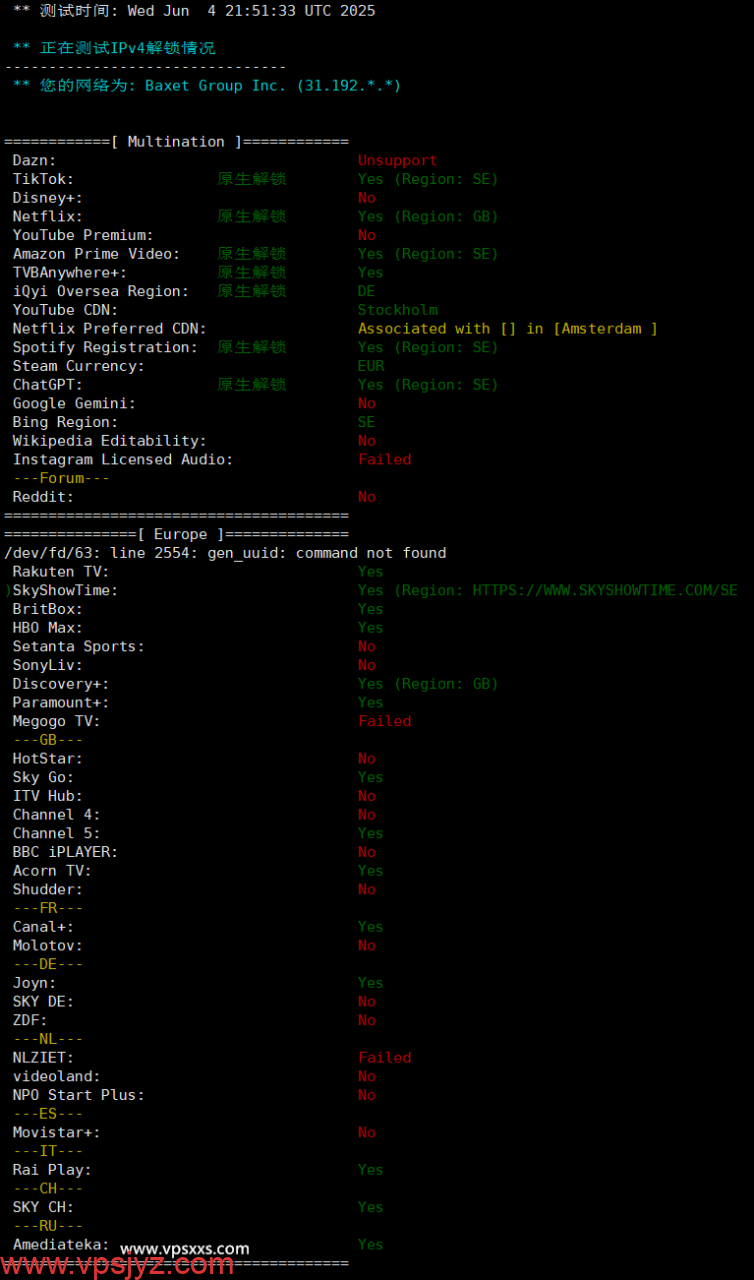The width and height of the screenshot is (754, 1280).
Task: Select the 'Disney+:' label
Action: point(48,198)
